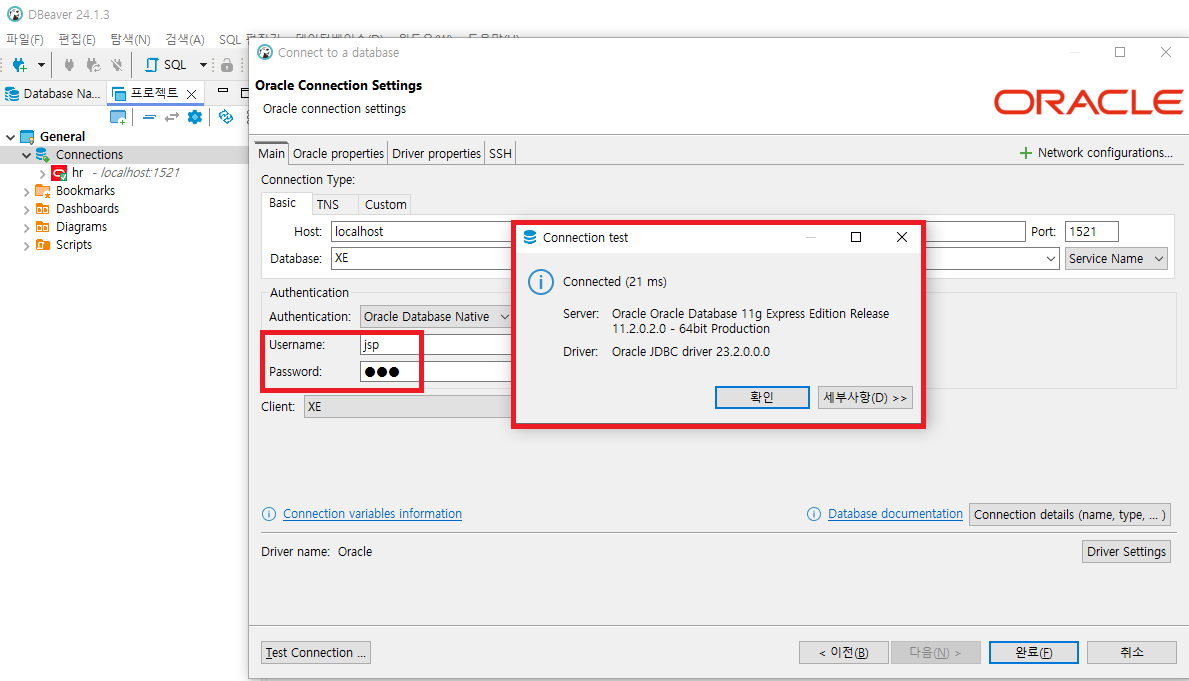Viewport: 1189px width, 681px height.
Task: Select the hr Oracle connection icon
Action: pos(59,173)
